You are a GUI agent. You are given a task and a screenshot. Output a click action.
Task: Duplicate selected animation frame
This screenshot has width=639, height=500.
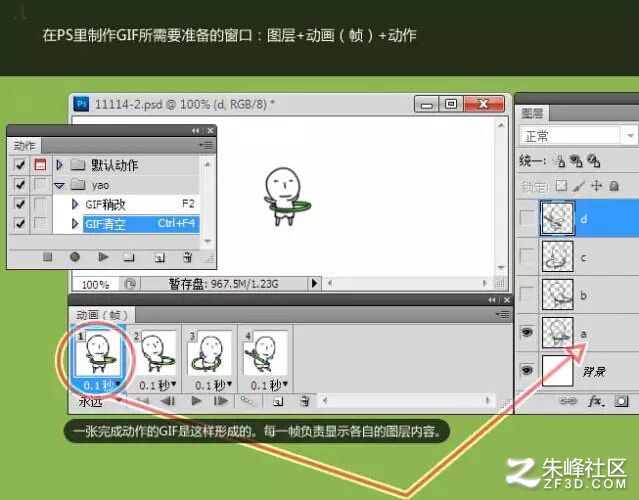point(278,401)
